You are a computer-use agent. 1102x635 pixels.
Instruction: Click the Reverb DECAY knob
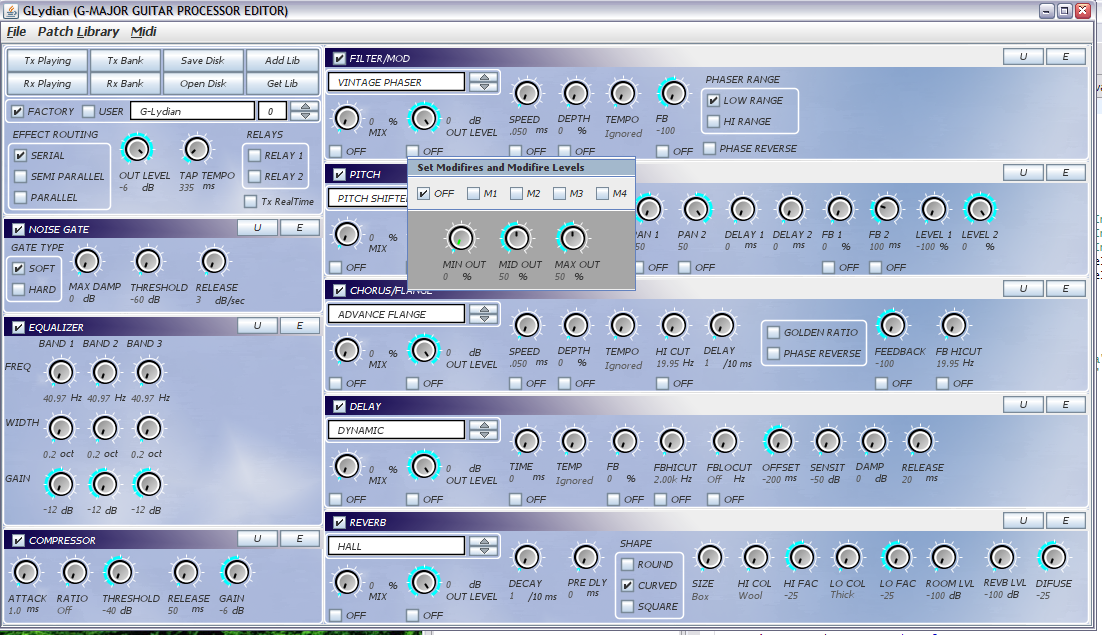pyautogui.click(x=526, y=558)
